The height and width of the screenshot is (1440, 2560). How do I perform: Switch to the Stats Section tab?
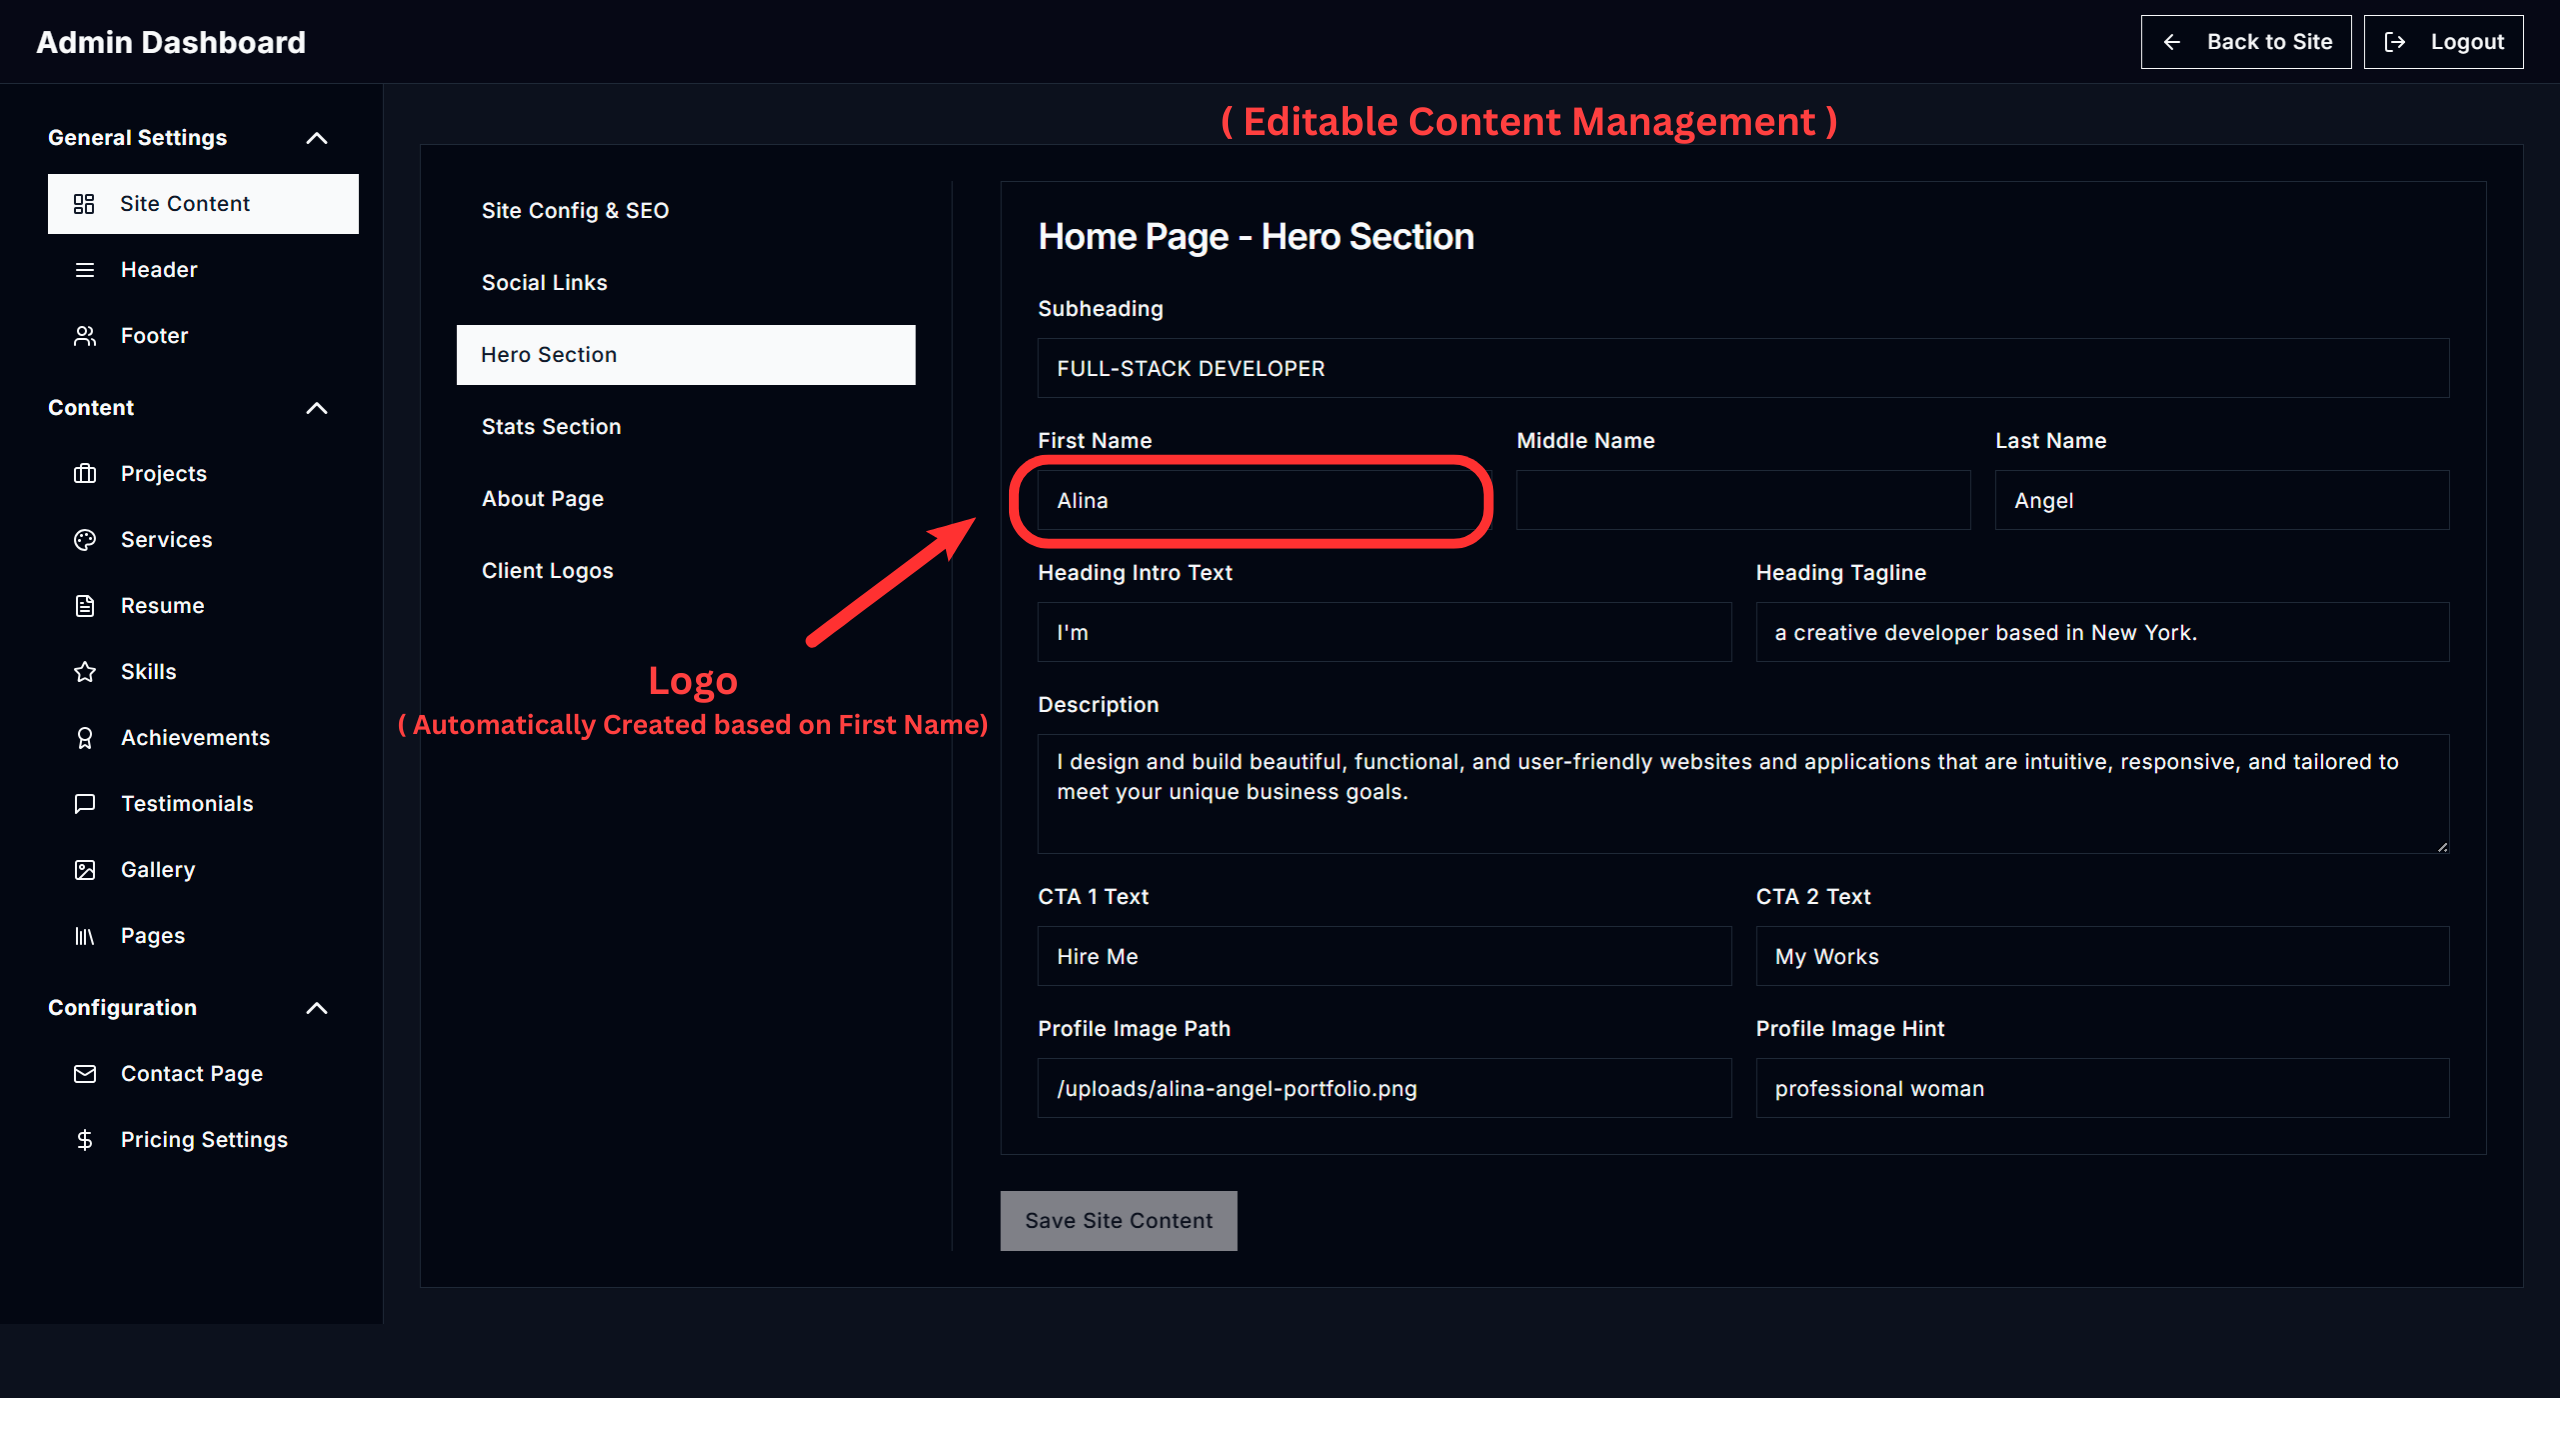[551, 426]
